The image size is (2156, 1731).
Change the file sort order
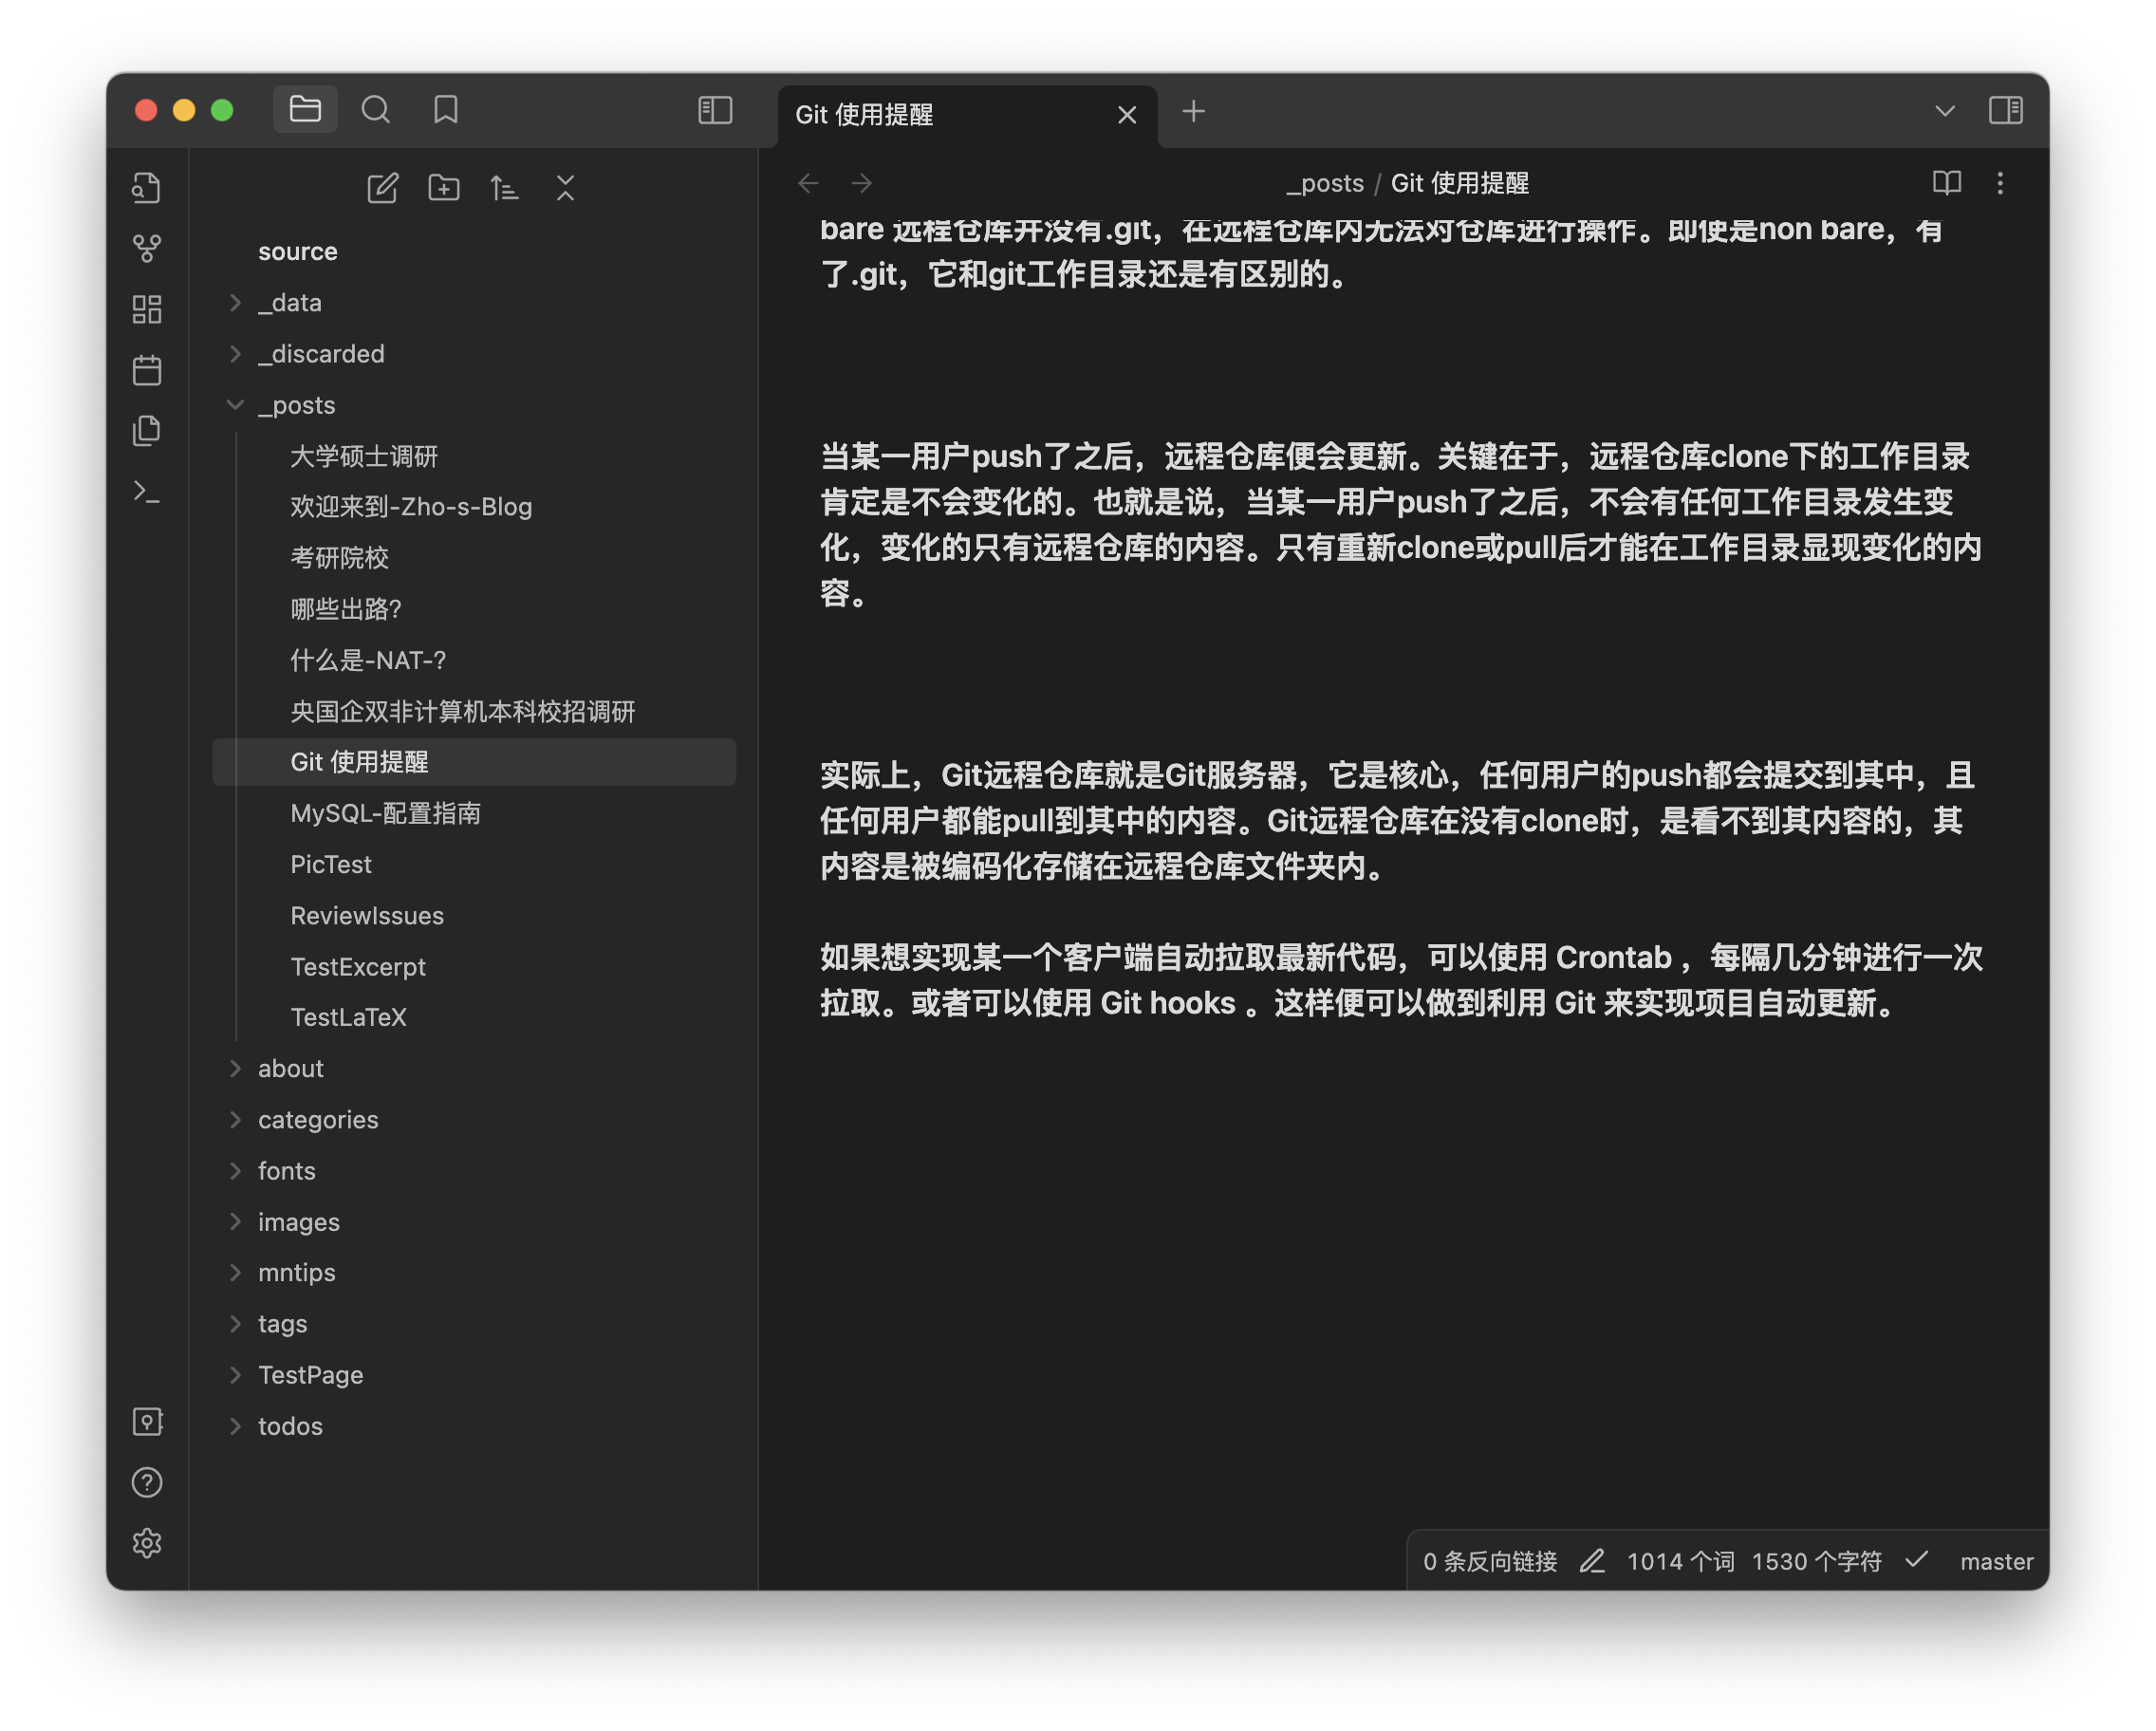tap(505, 188)
